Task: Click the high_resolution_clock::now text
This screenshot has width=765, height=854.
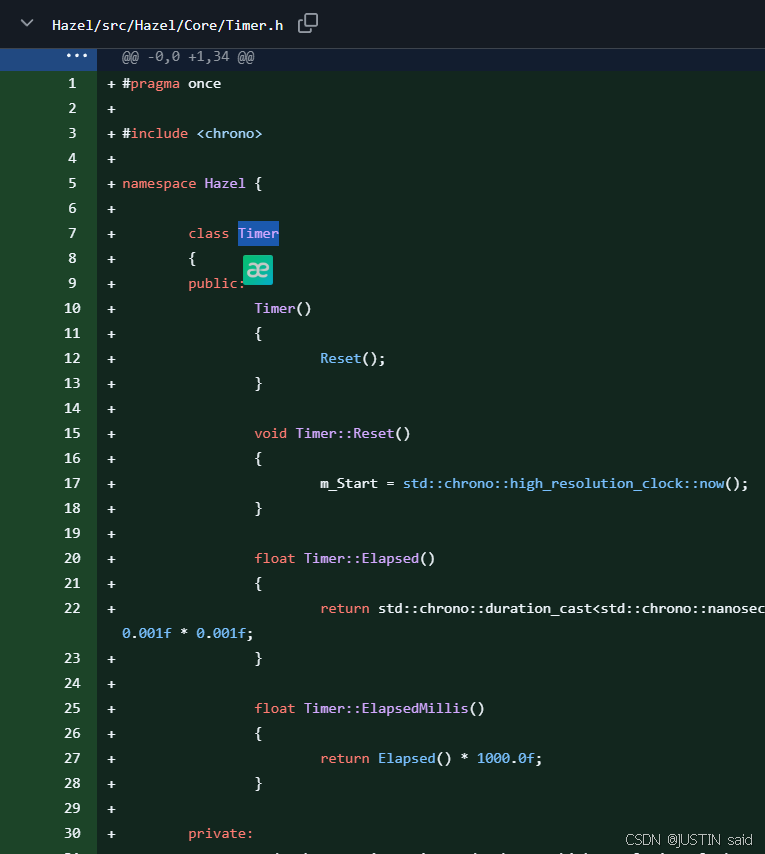Action: pyautogui.click(x=617, y=483)
